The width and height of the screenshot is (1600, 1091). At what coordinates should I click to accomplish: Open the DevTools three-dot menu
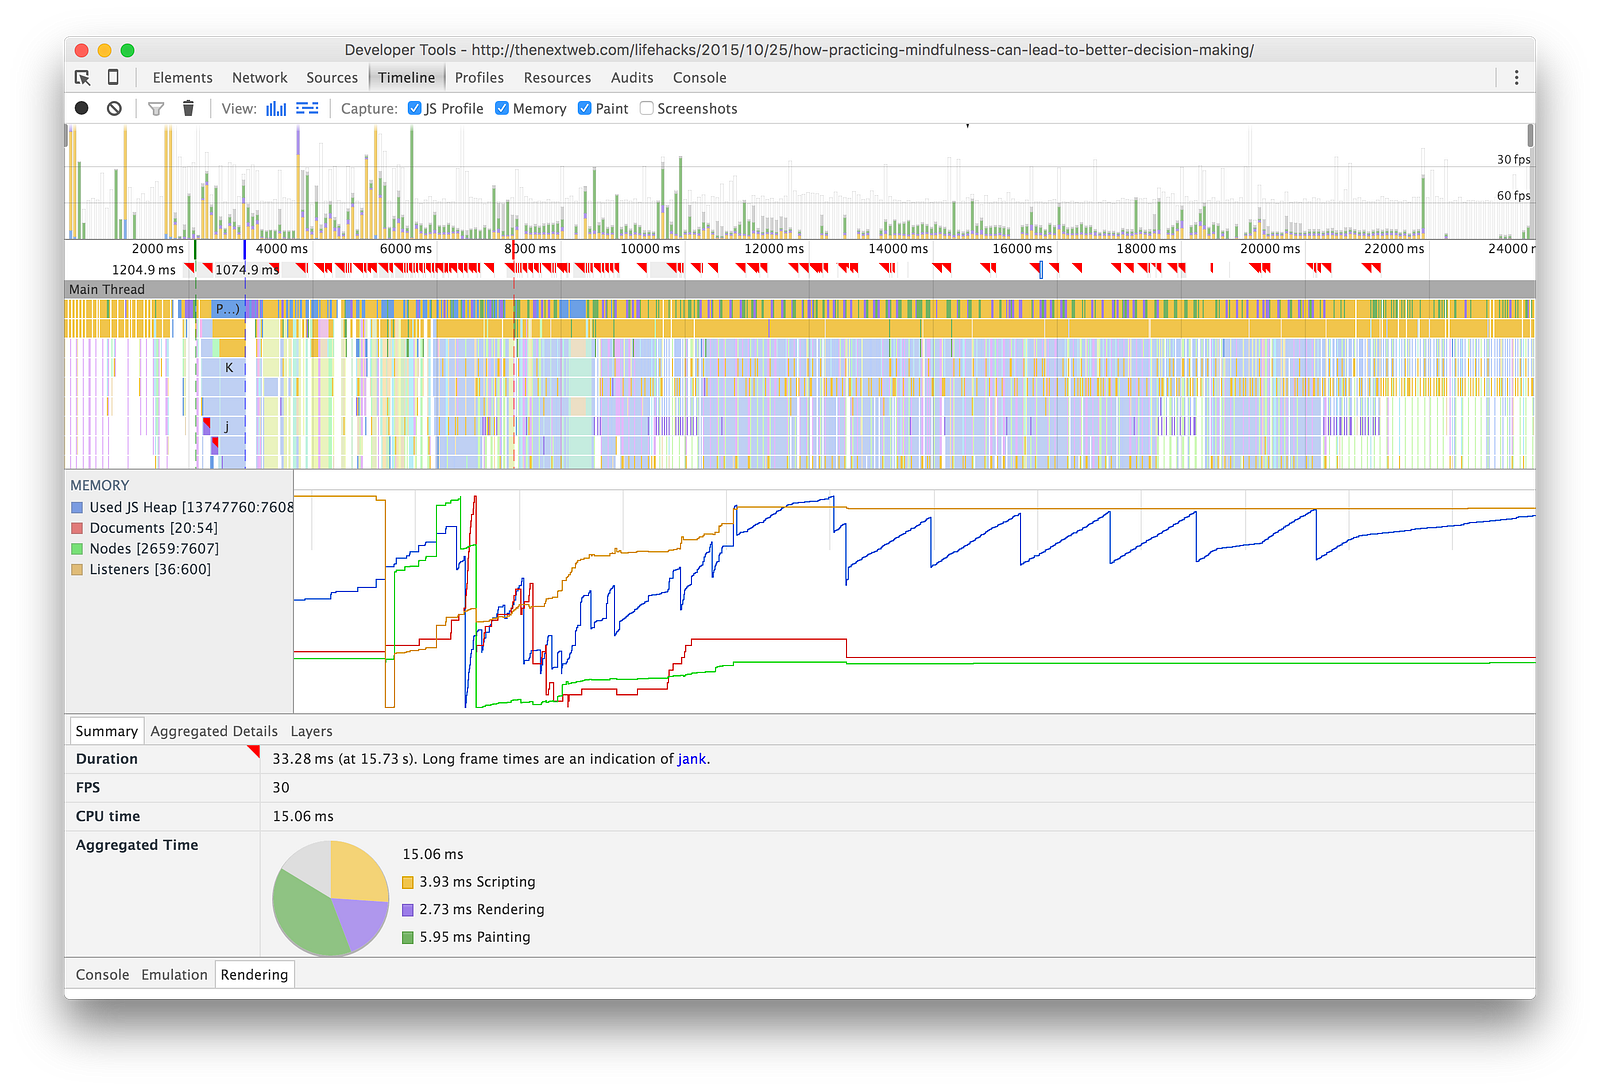coord(1516,78)
